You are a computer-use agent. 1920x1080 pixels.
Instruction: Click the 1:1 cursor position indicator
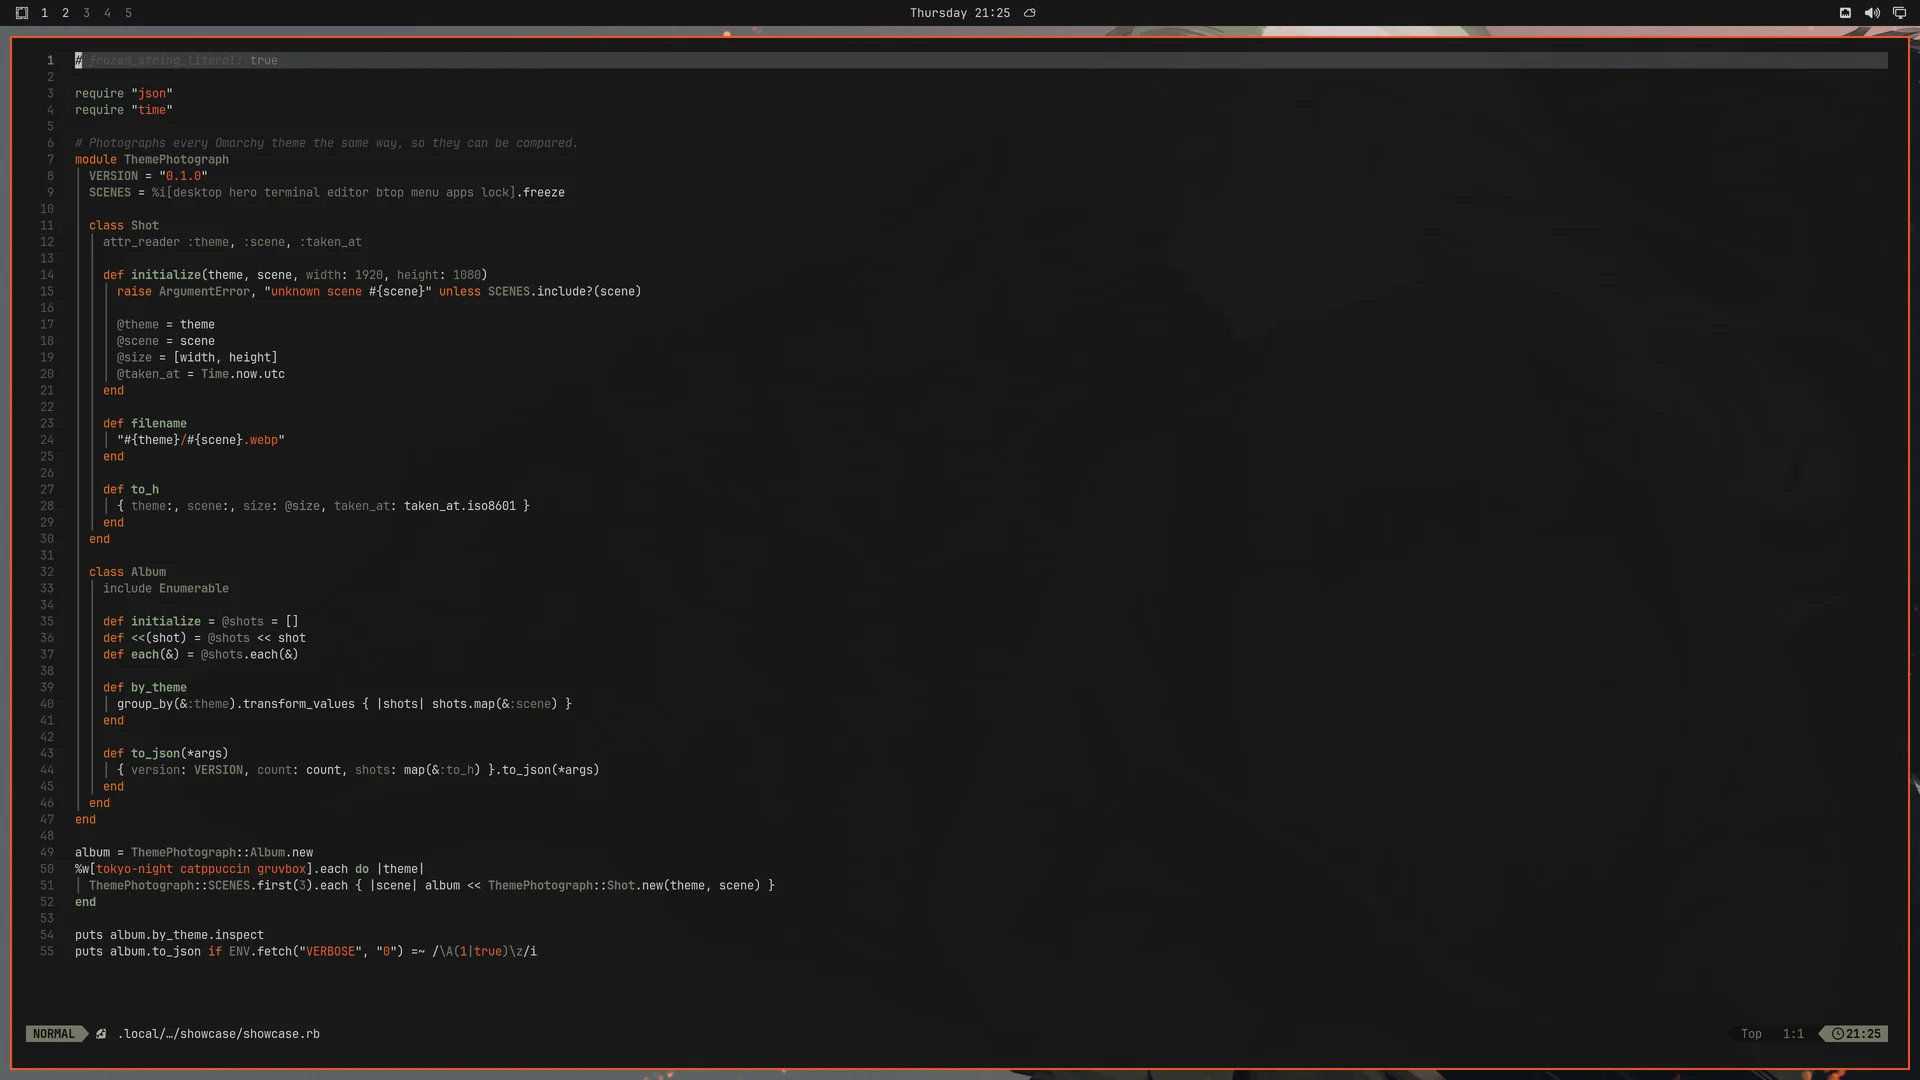(x=1793, y=1034)
